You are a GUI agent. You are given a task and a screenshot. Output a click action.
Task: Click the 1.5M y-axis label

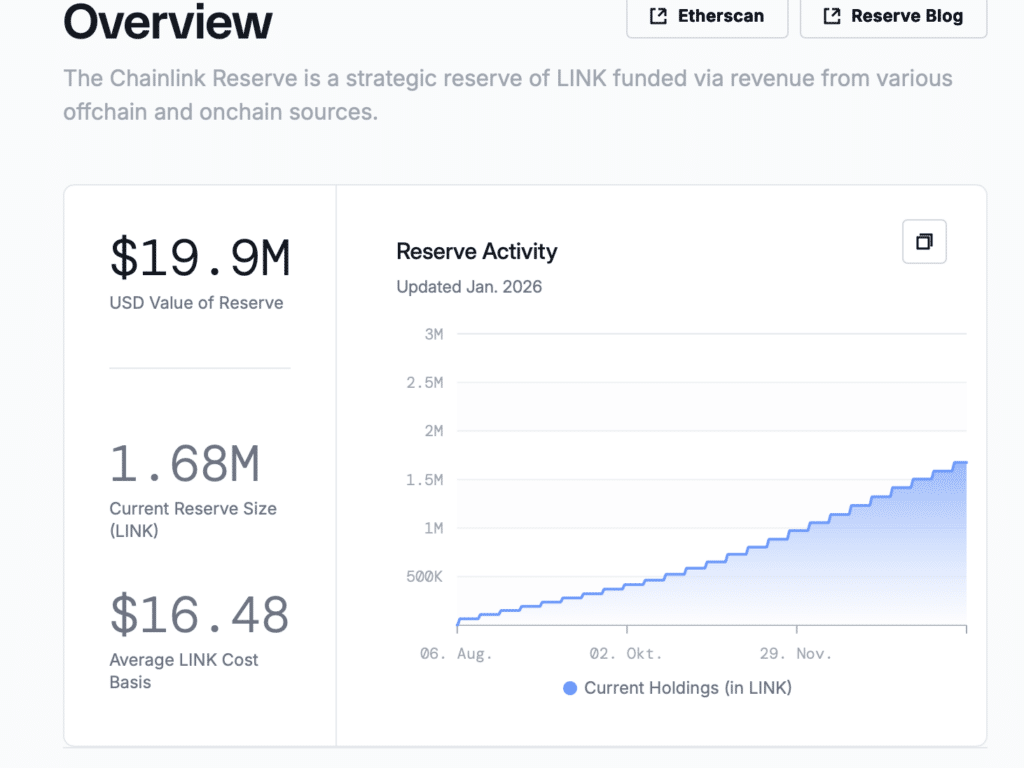[x=424, y=480]
